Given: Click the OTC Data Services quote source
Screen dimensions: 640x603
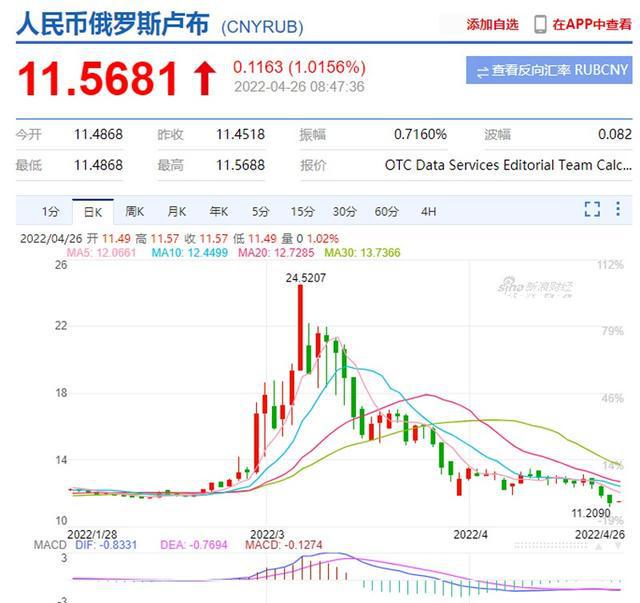Looking at the screenshot, I should pos(508,165).
